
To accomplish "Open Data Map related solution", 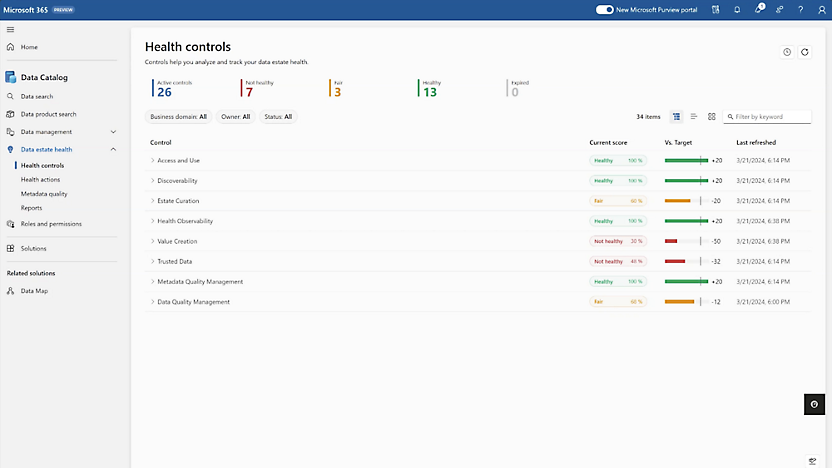I will click(34, 291).
